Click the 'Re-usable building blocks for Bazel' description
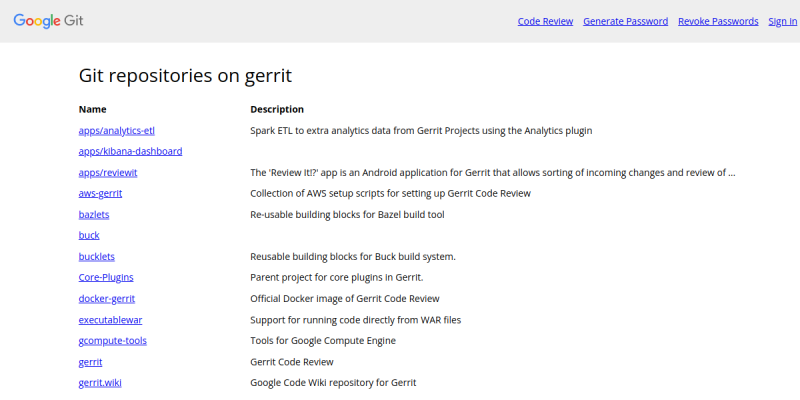The width and height of the screenshot is (800, 400). pyautogui.click(x=347, y=215)
